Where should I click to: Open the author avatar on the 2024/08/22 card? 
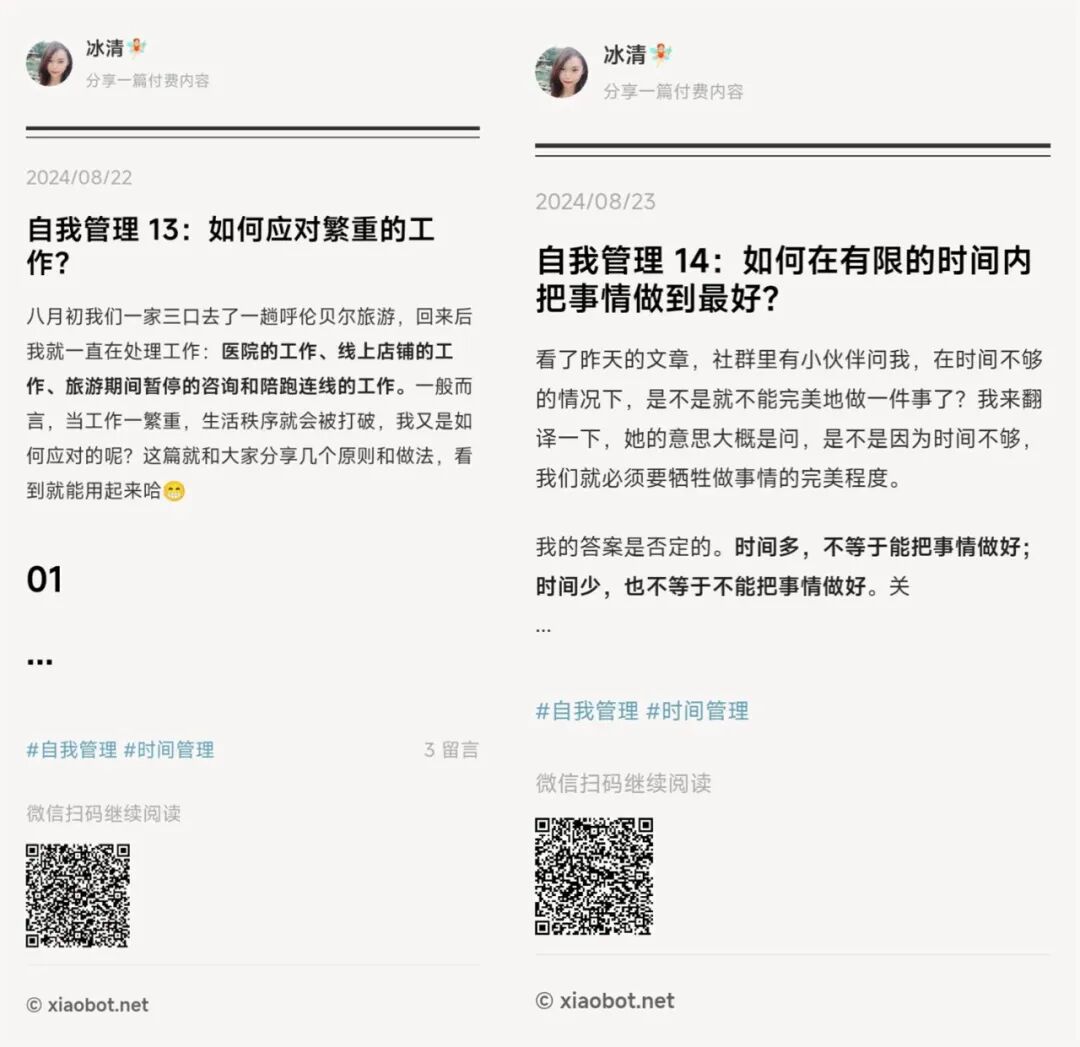49,63
